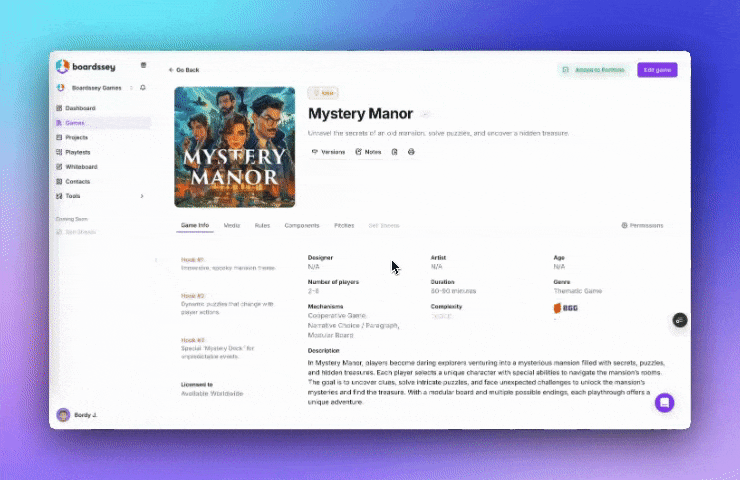The height and width of the screenshot is (480, 740).
Task: Click the Tools sidebar icon
Action: pyautogui.click(x=59, y=196)
